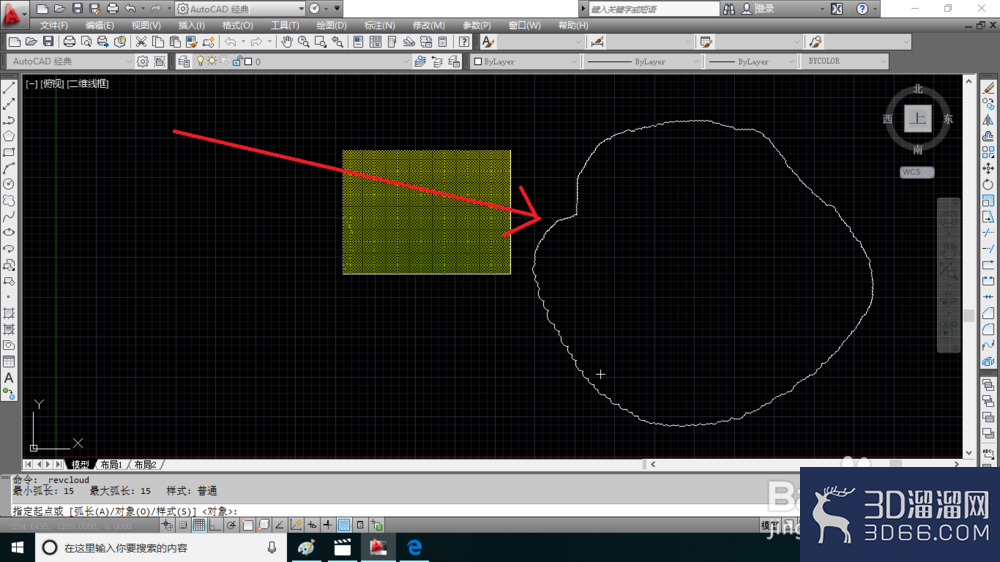Click the 上 face on ViewCube

918,119
